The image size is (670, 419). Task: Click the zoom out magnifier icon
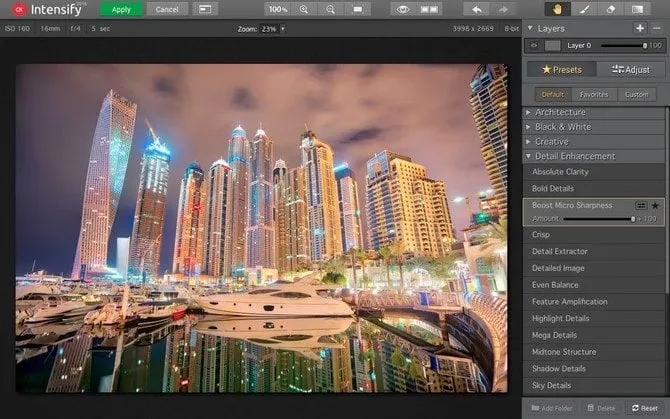click(331, 9)
